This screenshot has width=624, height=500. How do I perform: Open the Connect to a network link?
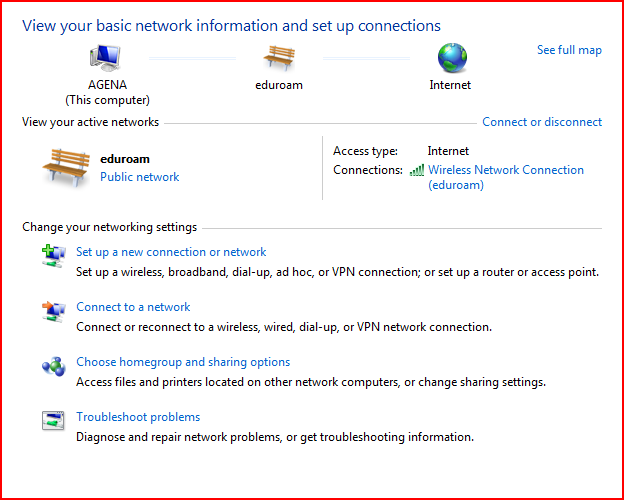[133, 307]
